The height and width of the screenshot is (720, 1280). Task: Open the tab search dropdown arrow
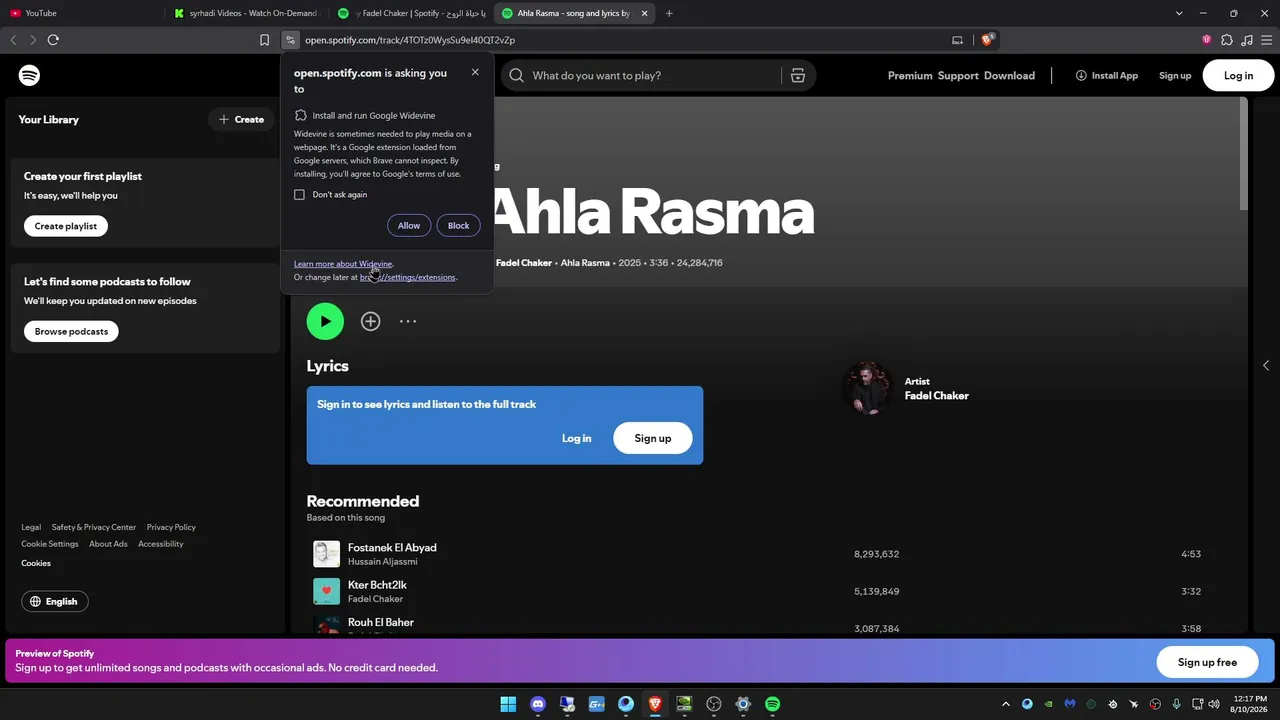[x=1179, y=13]
